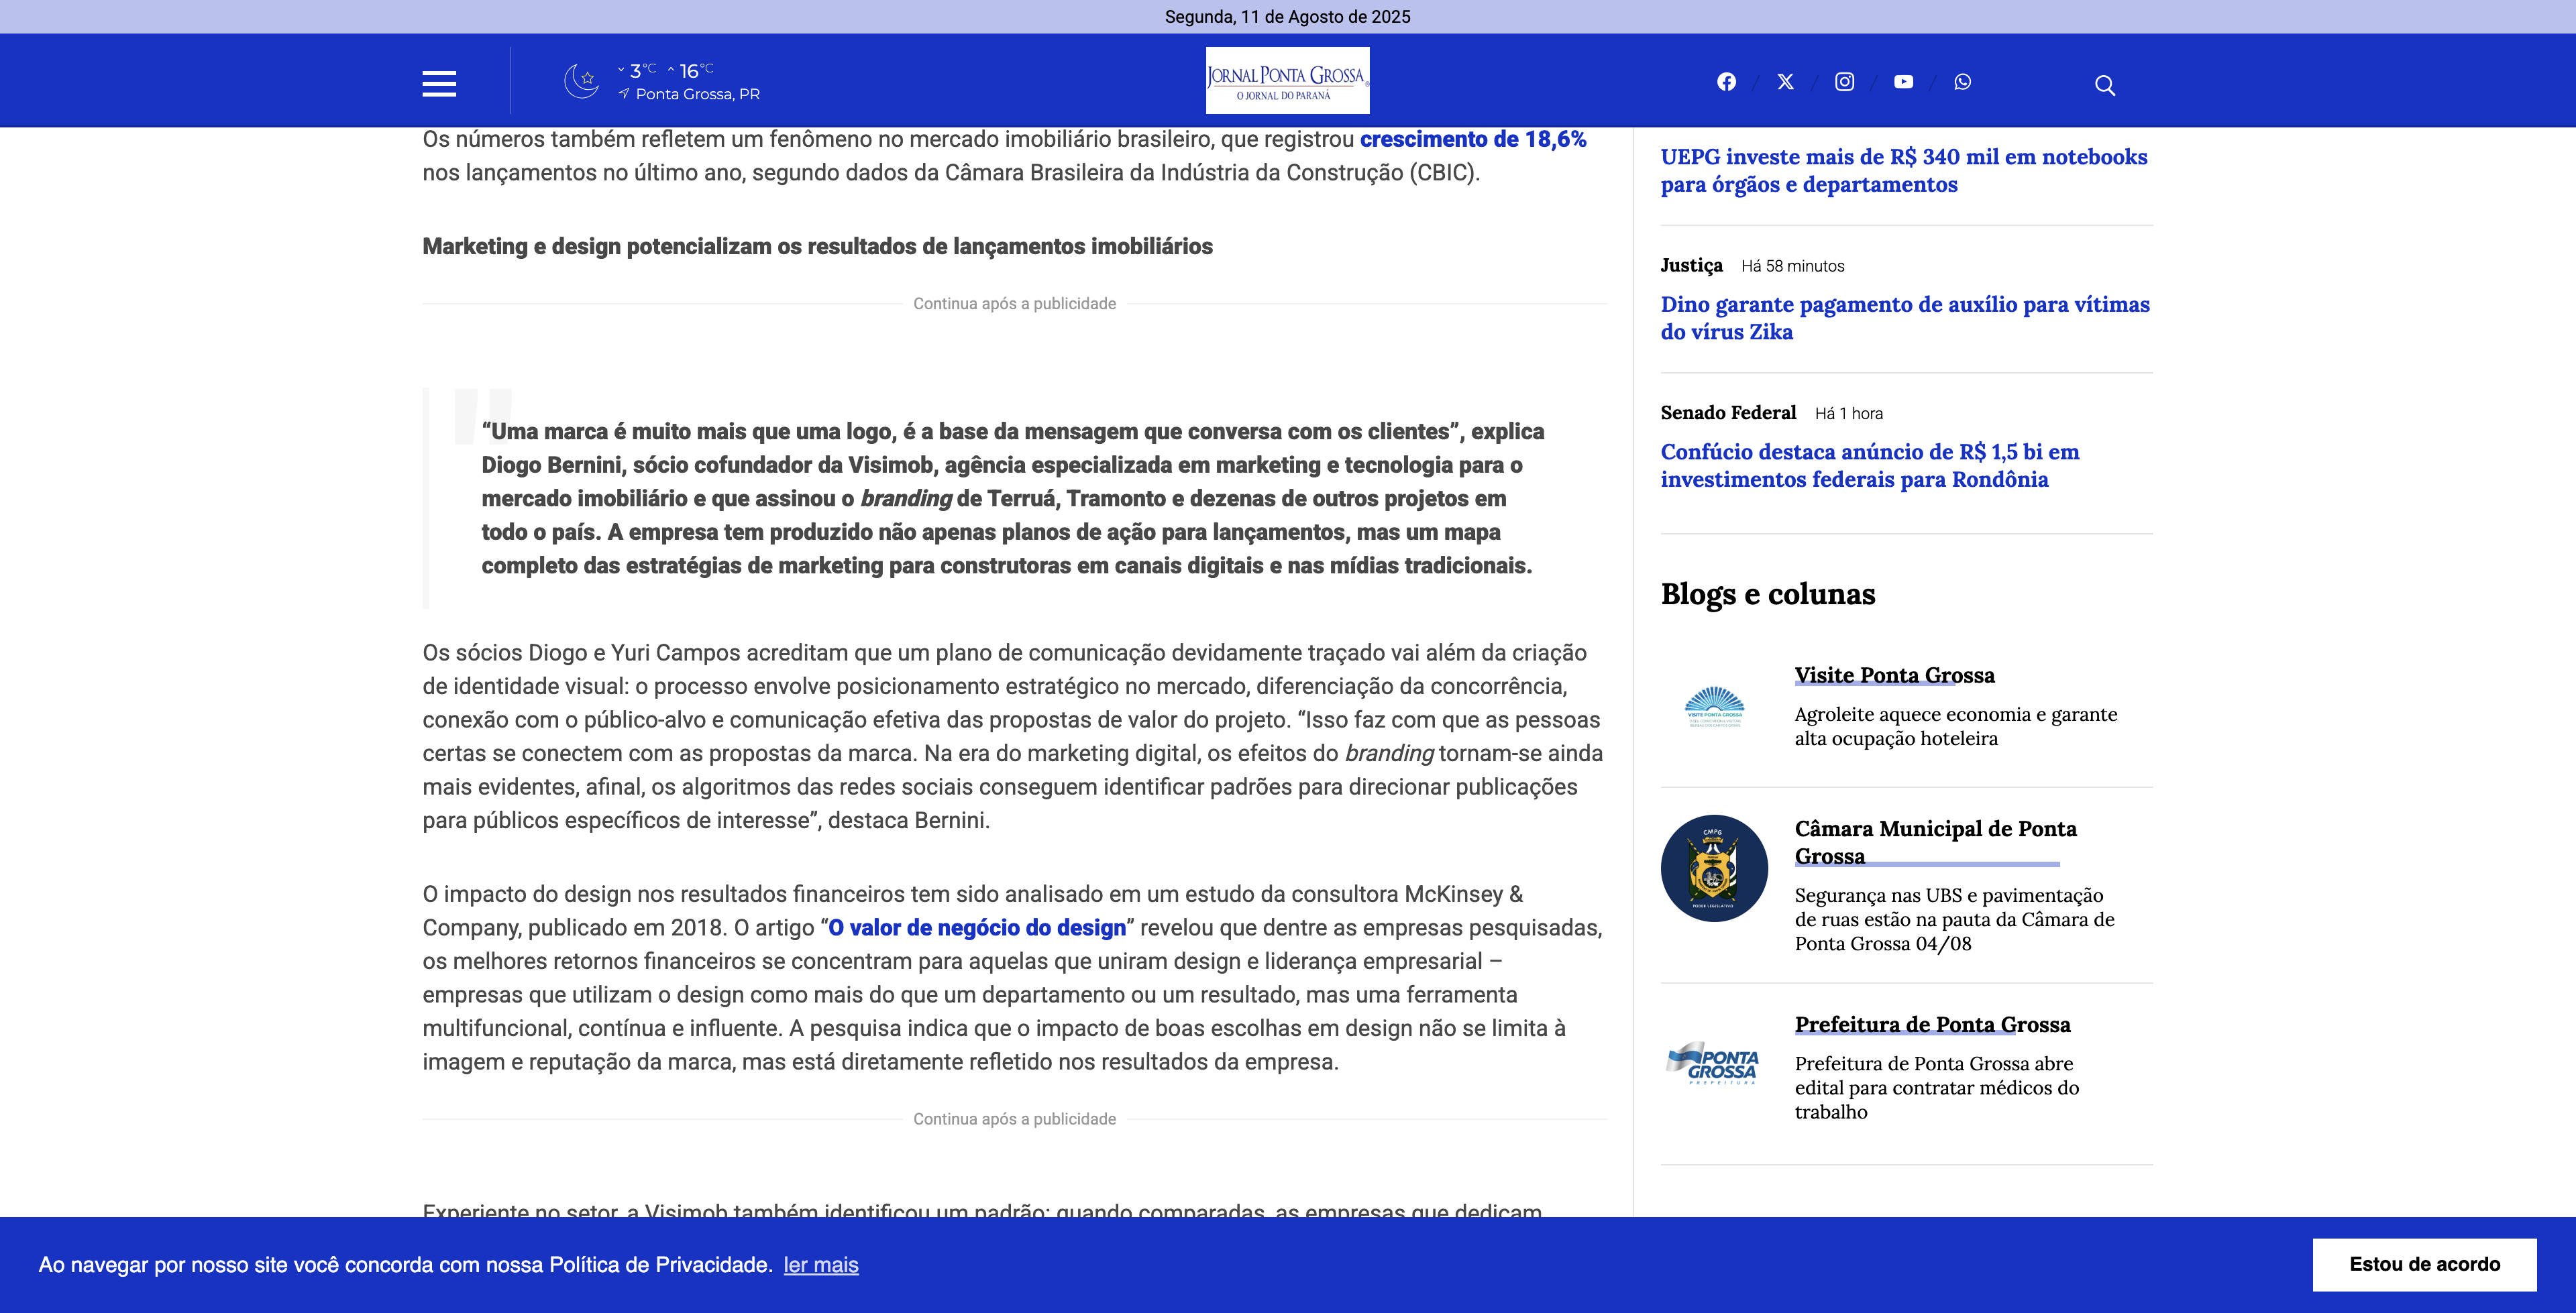Screen dimensions: 2576x1313
Task: Click the 'Há 1 hora' timestamp
Action: click(x=1849, y=413)
